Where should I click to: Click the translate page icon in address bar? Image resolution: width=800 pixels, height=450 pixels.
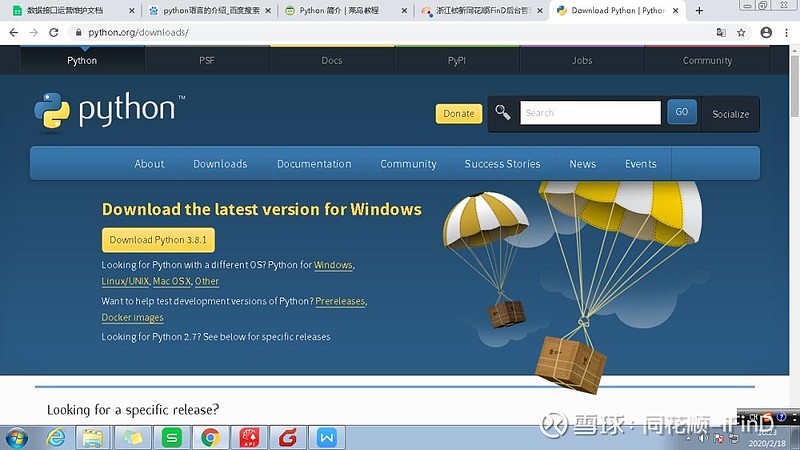721,32
